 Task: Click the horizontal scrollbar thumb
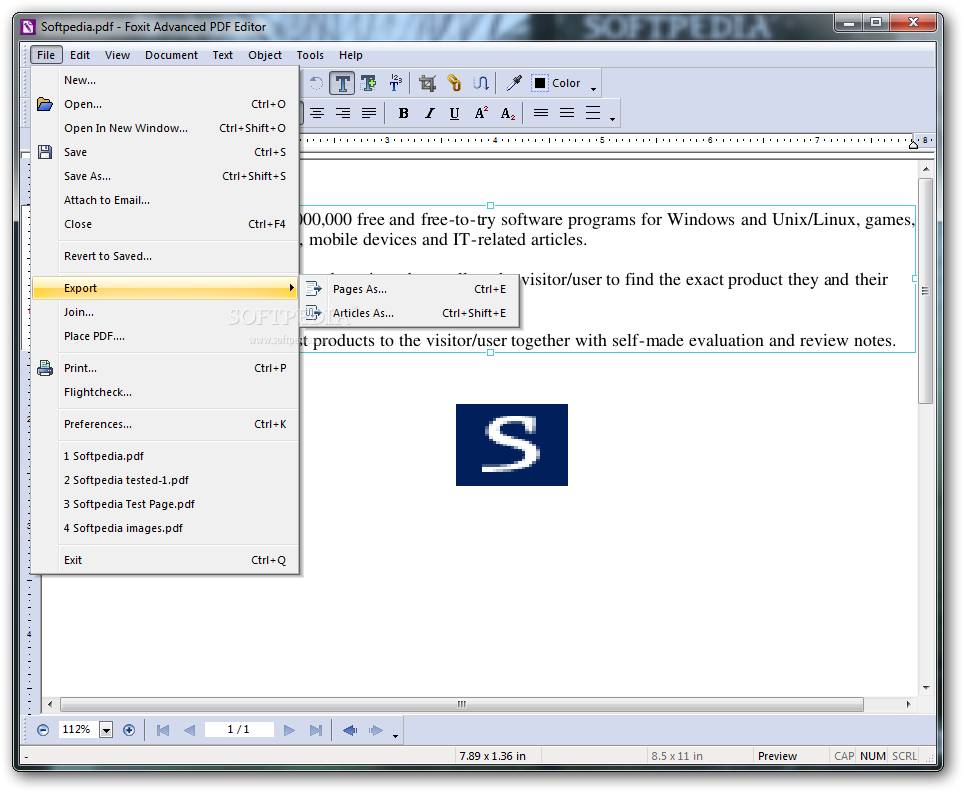tap(462, 704)
